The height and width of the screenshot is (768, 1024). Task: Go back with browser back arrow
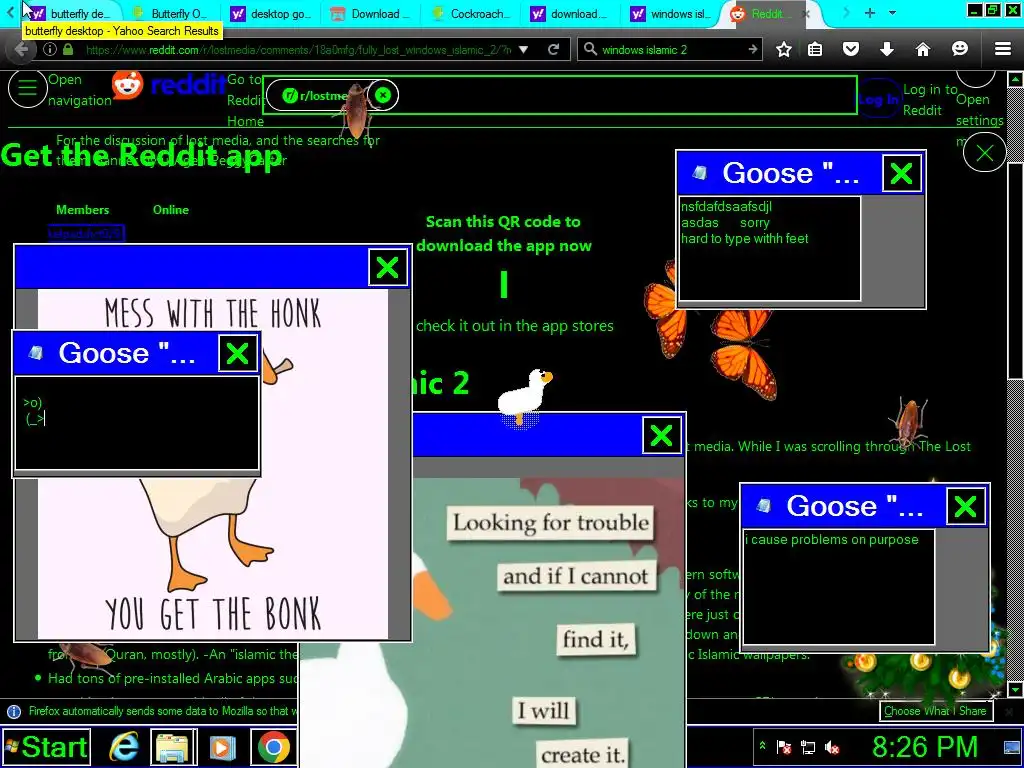[21, 50]
